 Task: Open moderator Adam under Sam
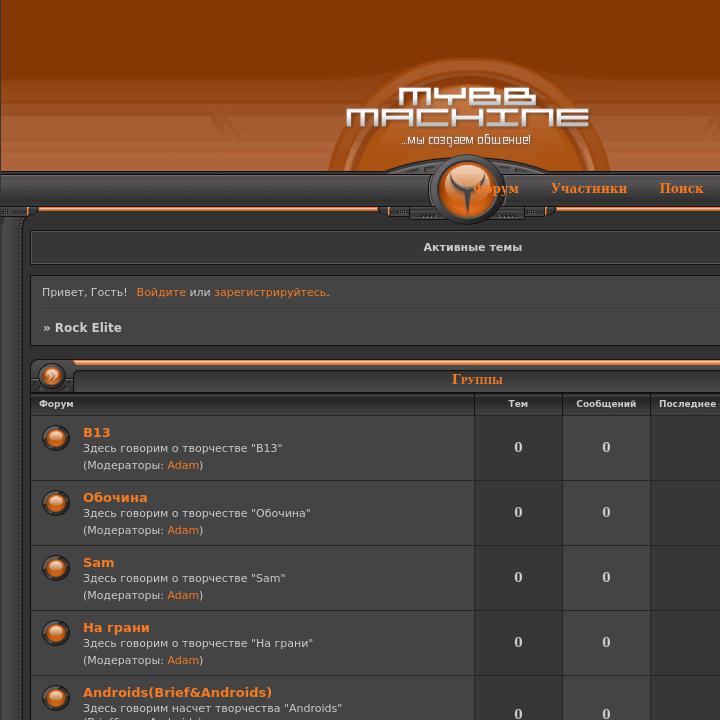tap(183, 595)
